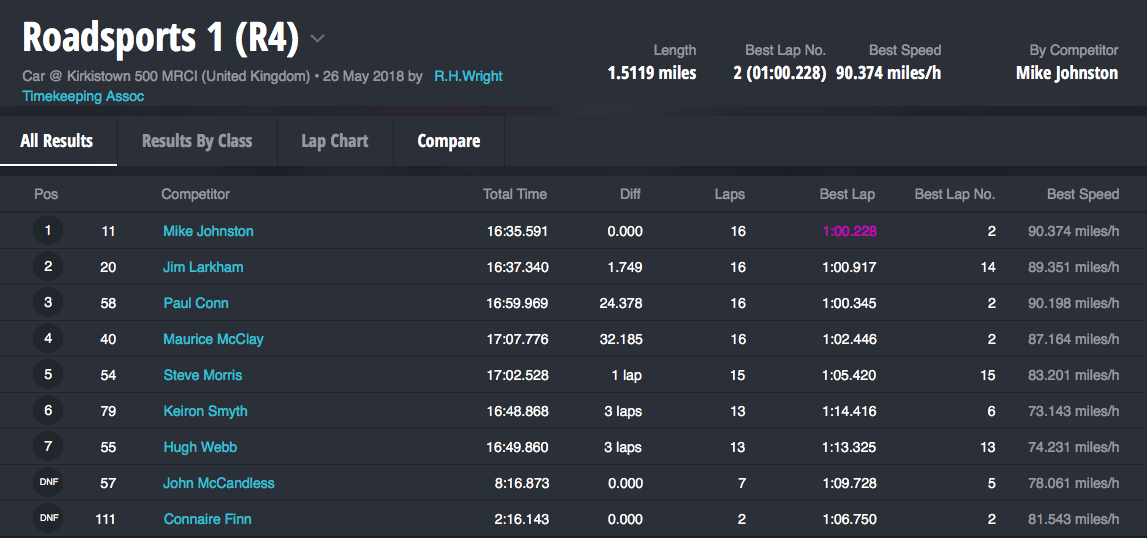Open the Lap Chart tab
This screenshot has width=1147, height=538.
(x=335, y=141)
